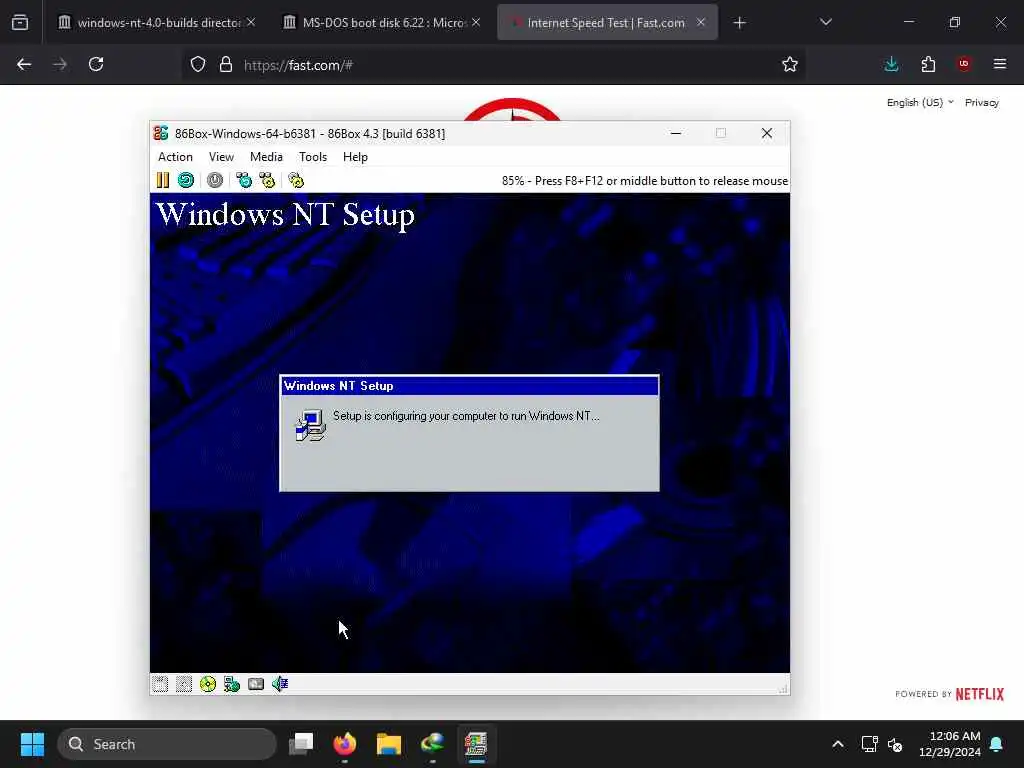Pause the 86Box emulation
Image resolution: width=1024 pixels, height=768 pixels.
point(163,180)
